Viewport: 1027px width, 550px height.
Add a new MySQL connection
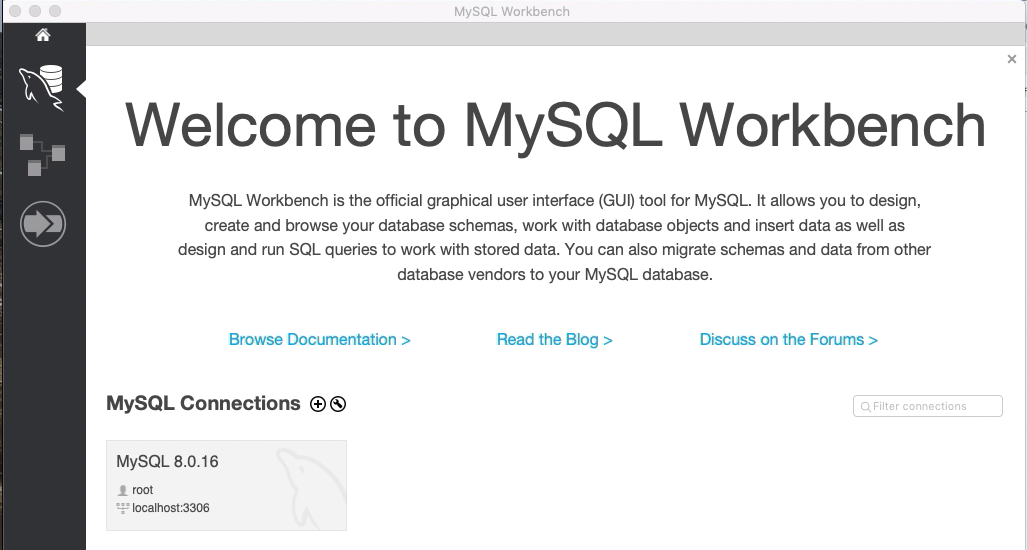[x=318, y=404]
